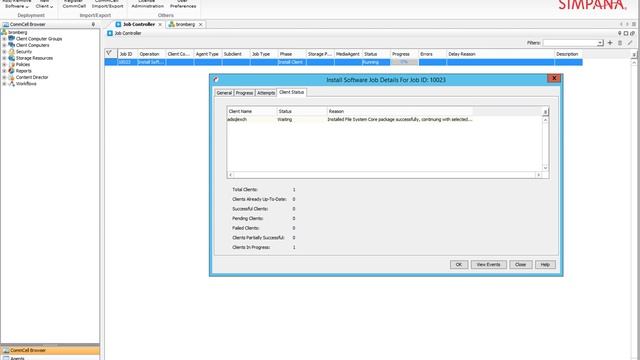Sort by the Operation column header
640x360 pixels.
[151, 54]
